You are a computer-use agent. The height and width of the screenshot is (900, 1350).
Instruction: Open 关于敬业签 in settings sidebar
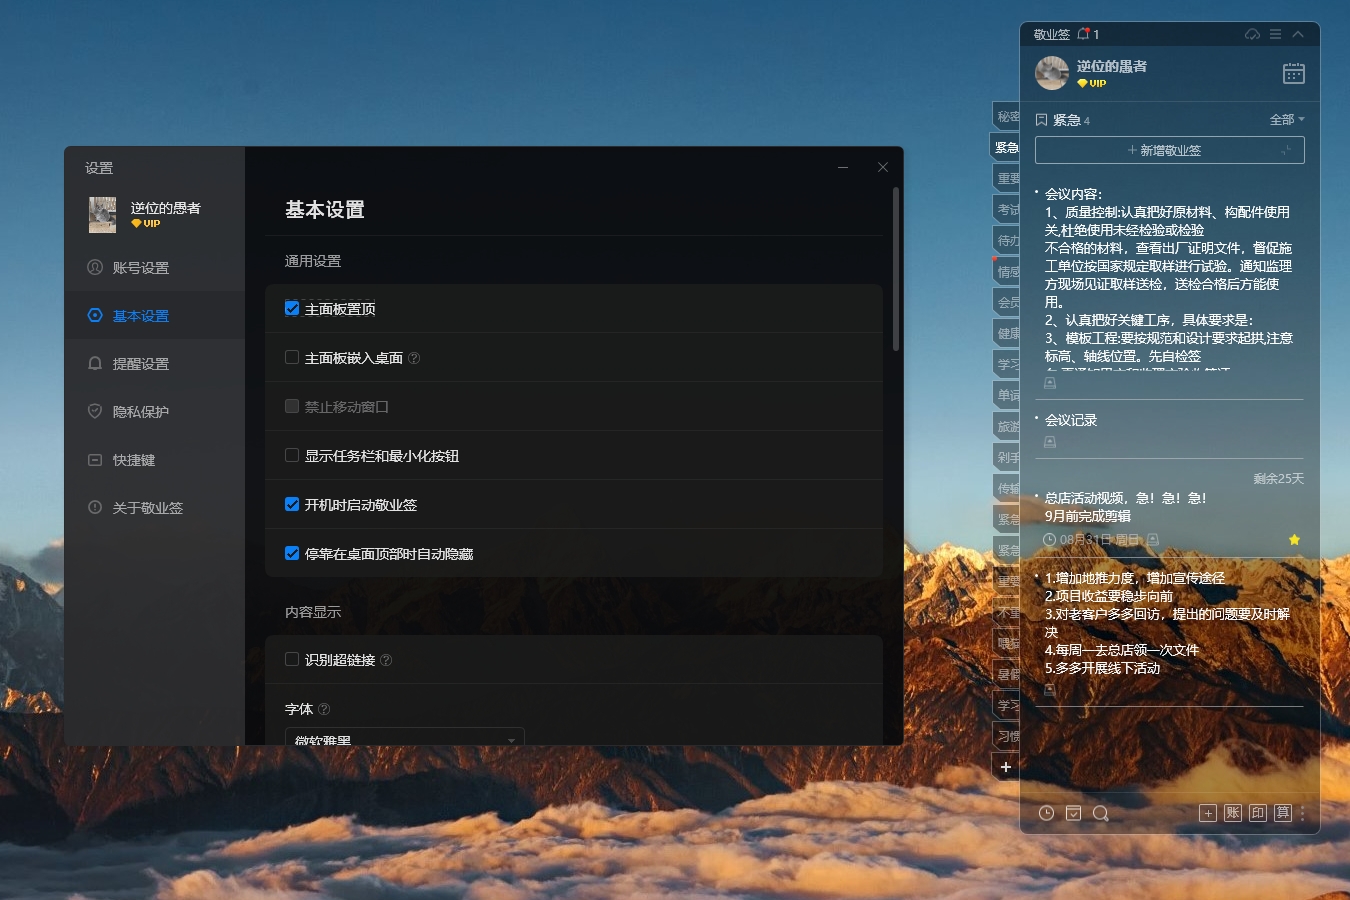click(155, 508)
